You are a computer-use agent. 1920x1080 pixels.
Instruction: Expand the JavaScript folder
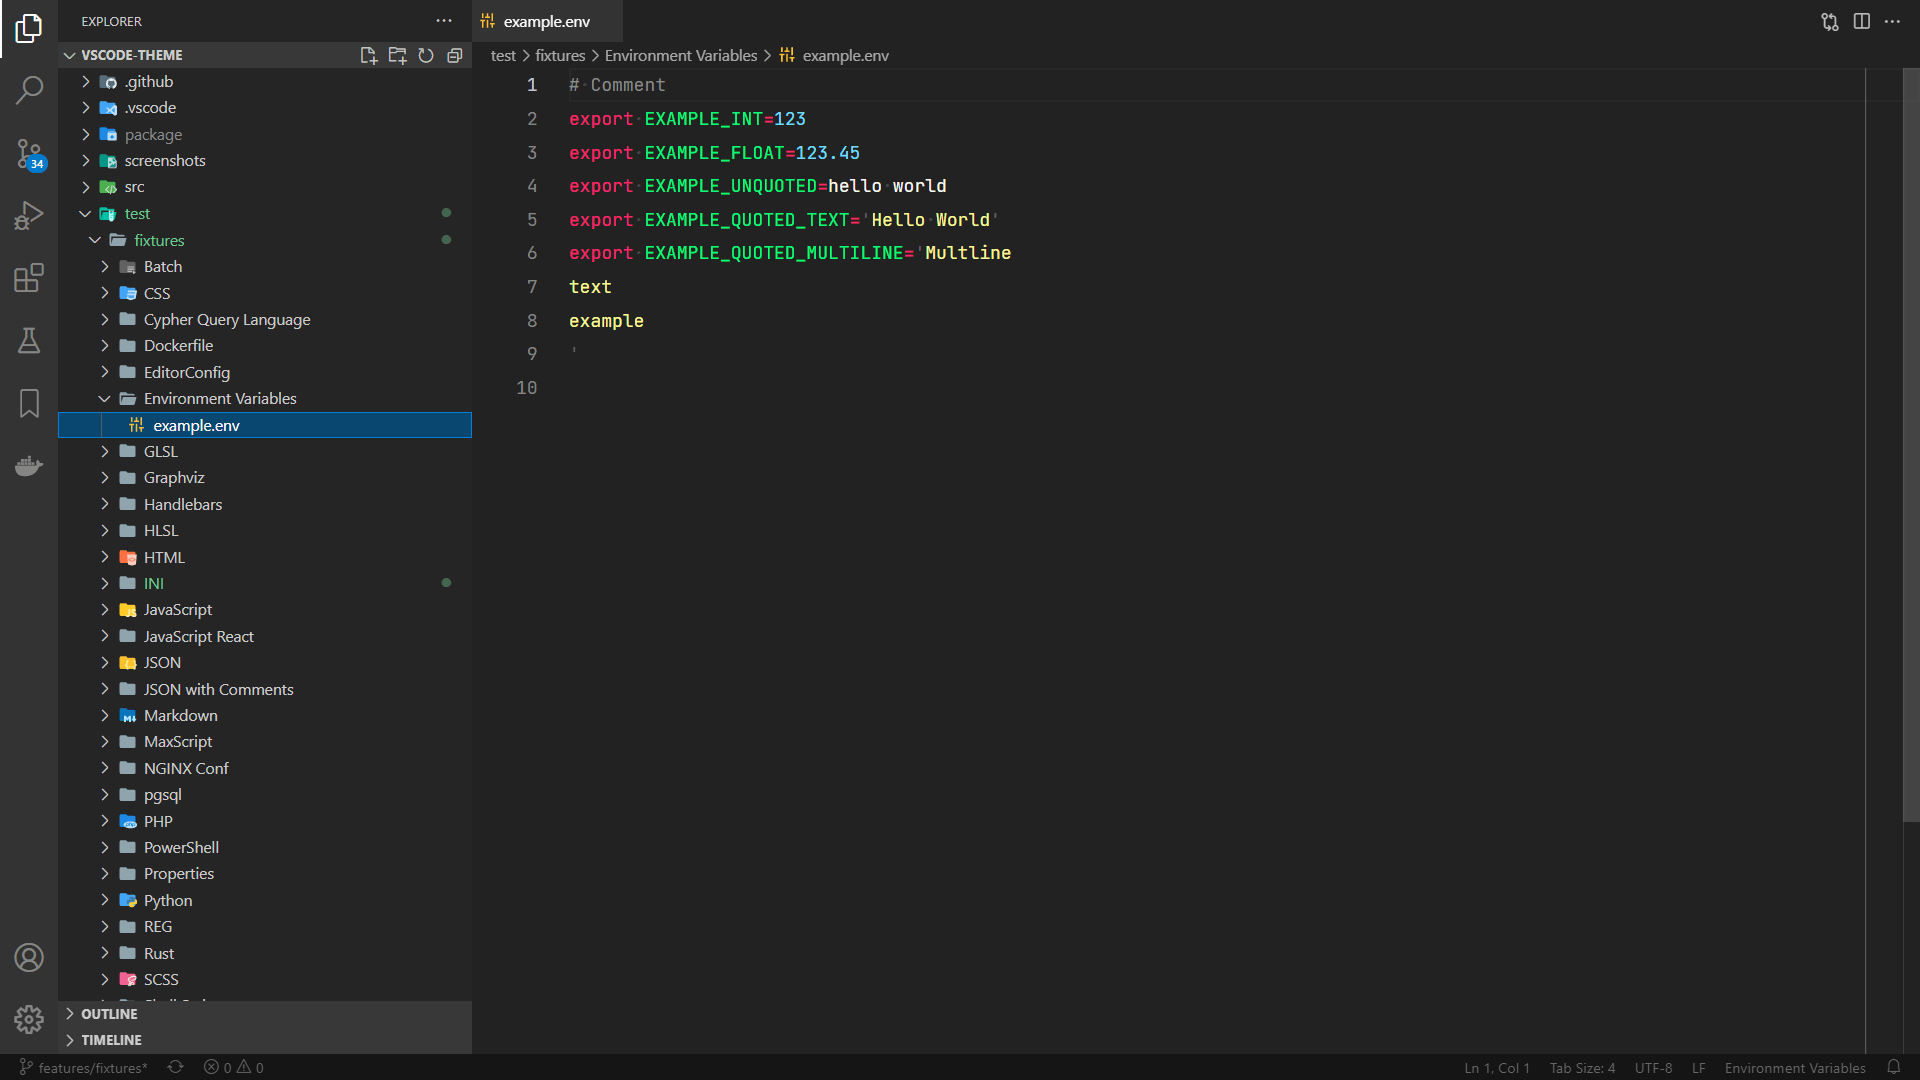pyautogui.click(x=178, y=609)
